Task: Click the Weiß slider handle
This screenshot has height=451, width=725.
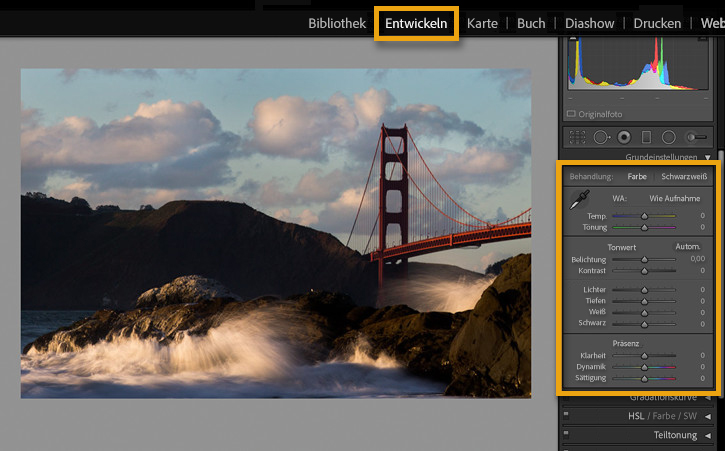Action: [x=644, y=313]
